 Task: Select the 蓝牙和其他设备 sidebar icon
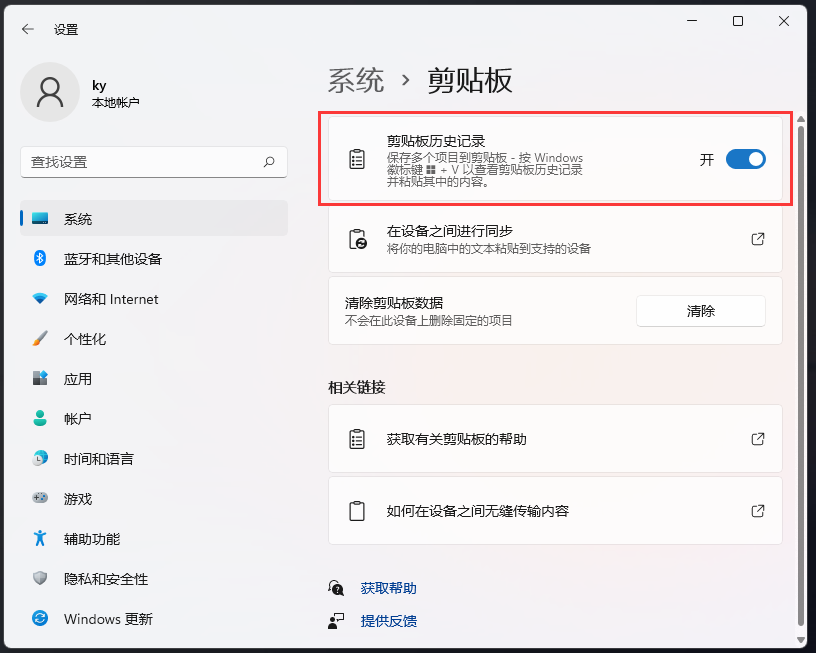pos(39,259)
